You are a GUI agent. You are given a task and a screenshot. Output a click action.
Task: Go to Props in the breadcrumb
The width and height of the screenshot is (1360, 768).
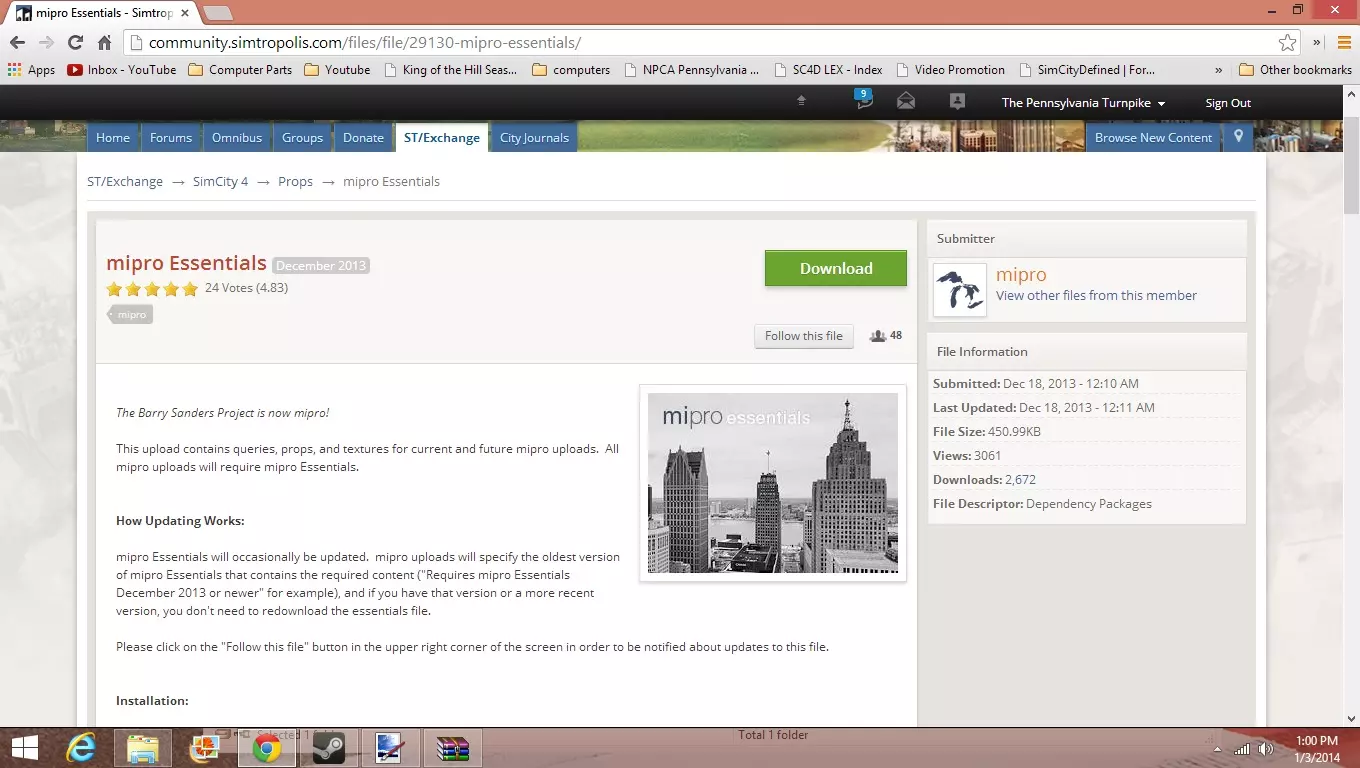tap(295, 181)
